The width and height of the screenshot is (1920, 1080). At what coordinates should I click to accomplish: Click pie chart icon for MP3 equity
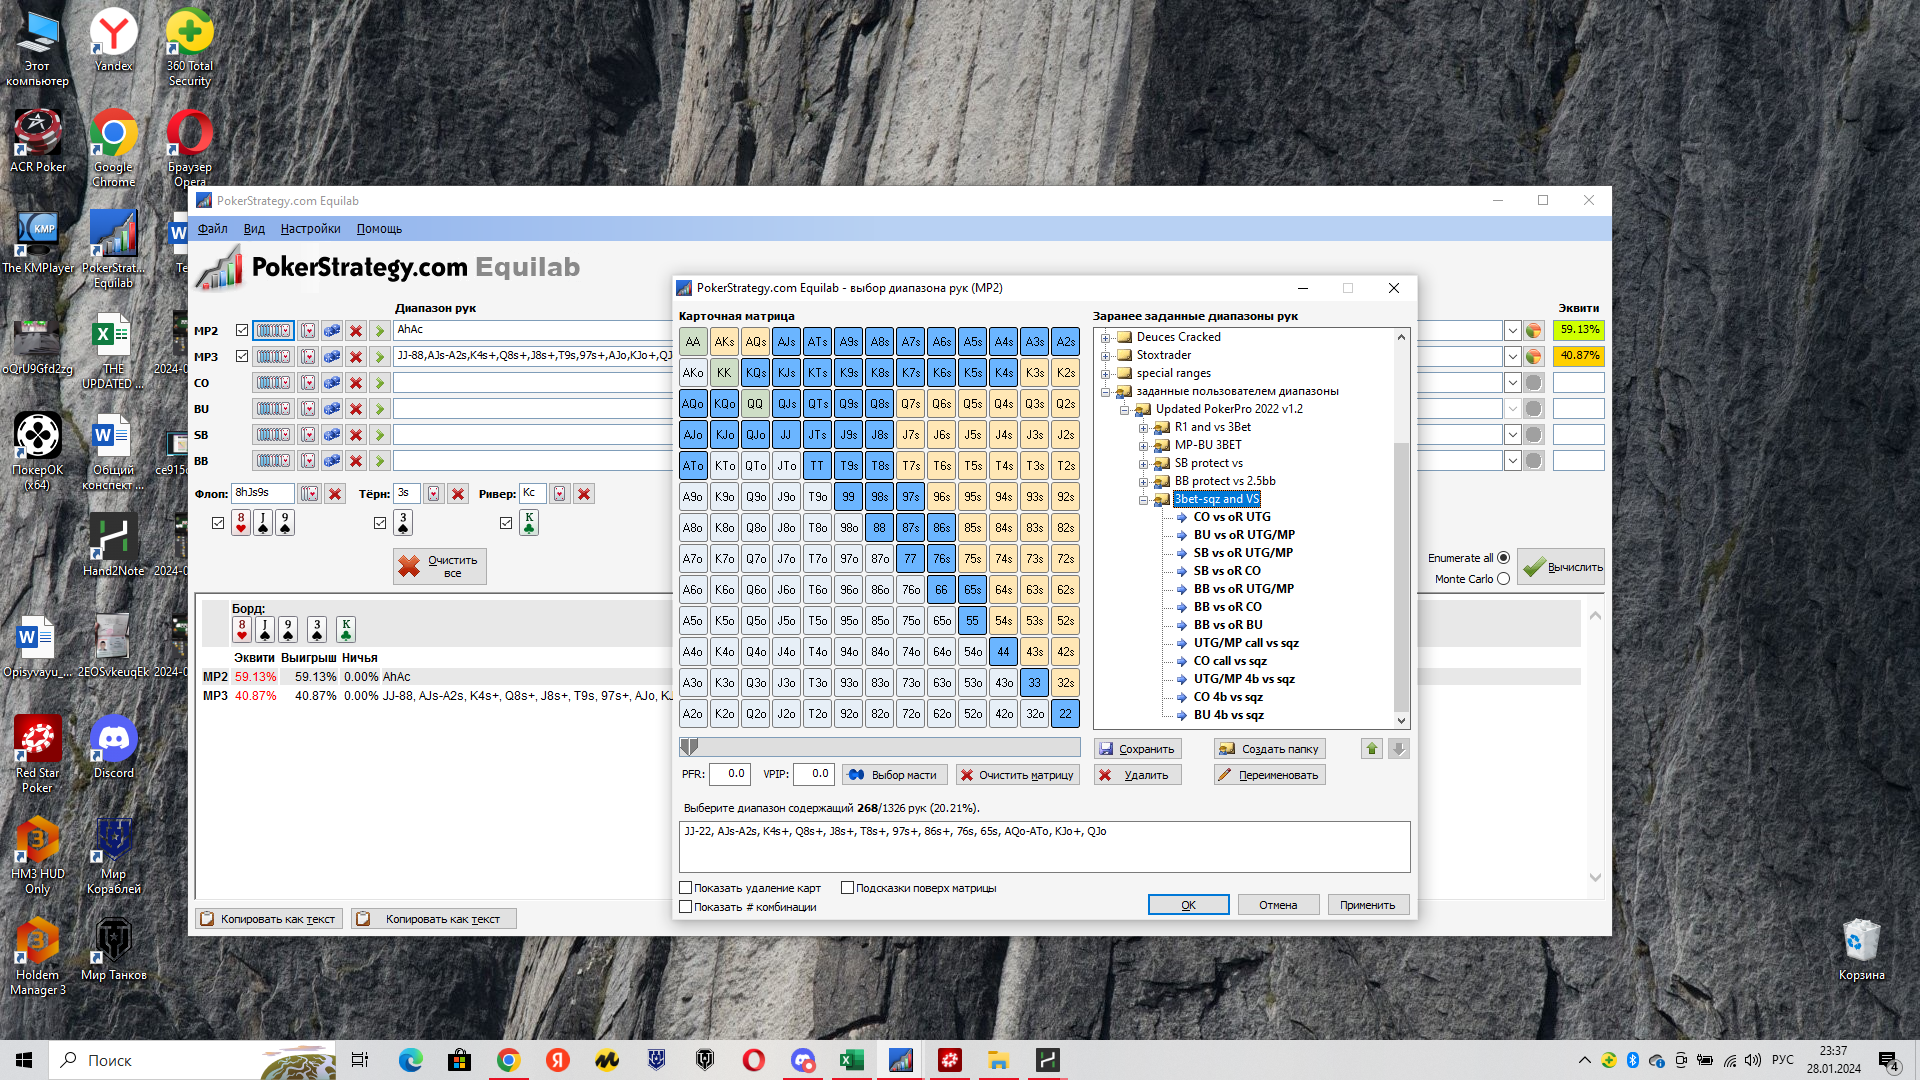point(1533,357)
